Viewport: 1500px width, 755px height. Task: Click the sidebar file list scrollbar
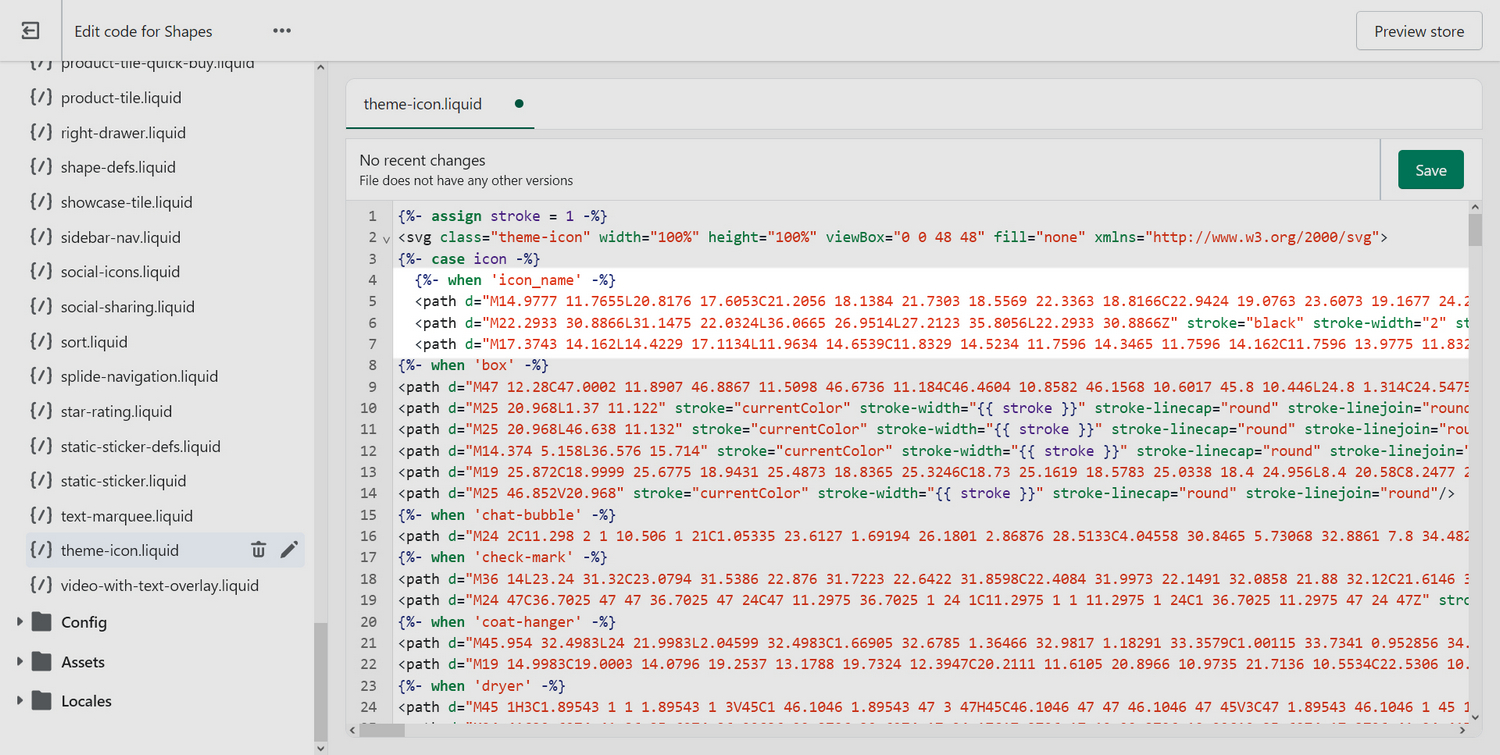320,680
